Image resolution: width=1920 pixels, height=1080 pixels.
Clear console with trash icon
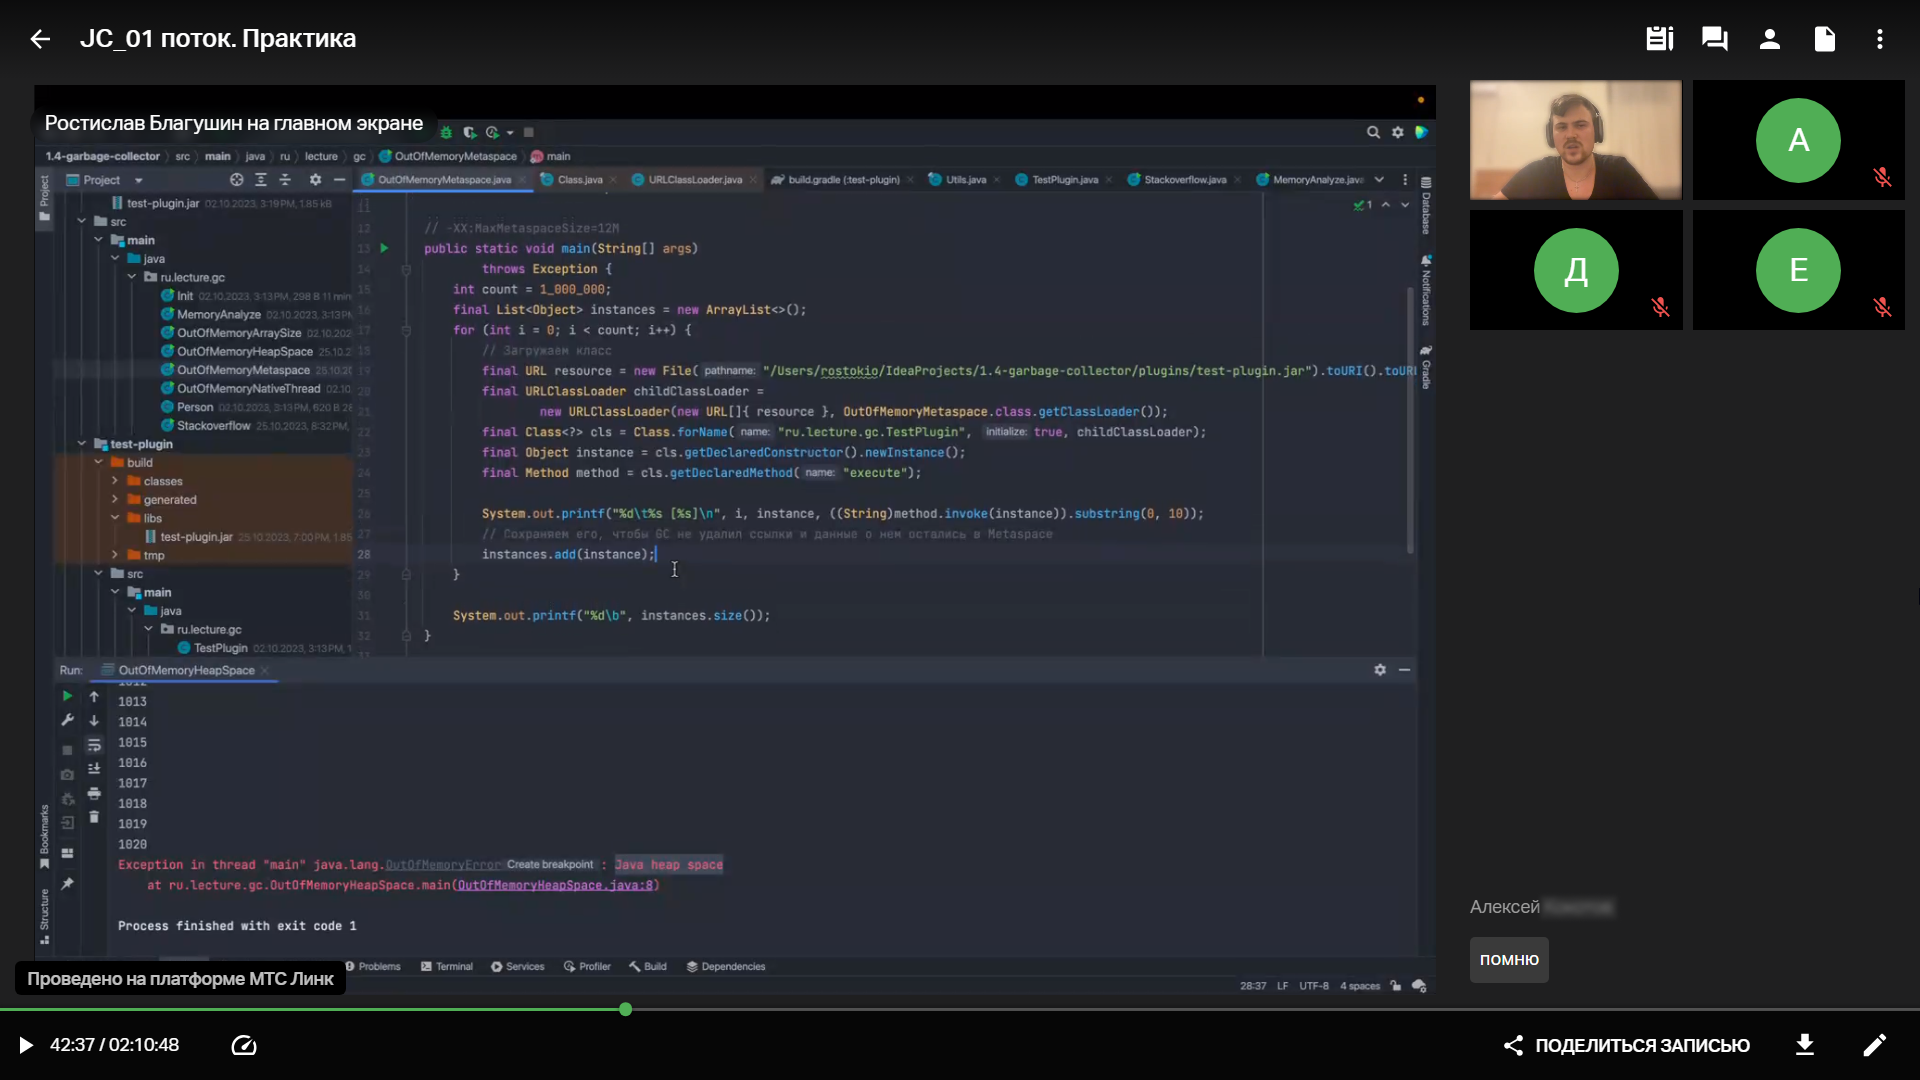point(94,817)
